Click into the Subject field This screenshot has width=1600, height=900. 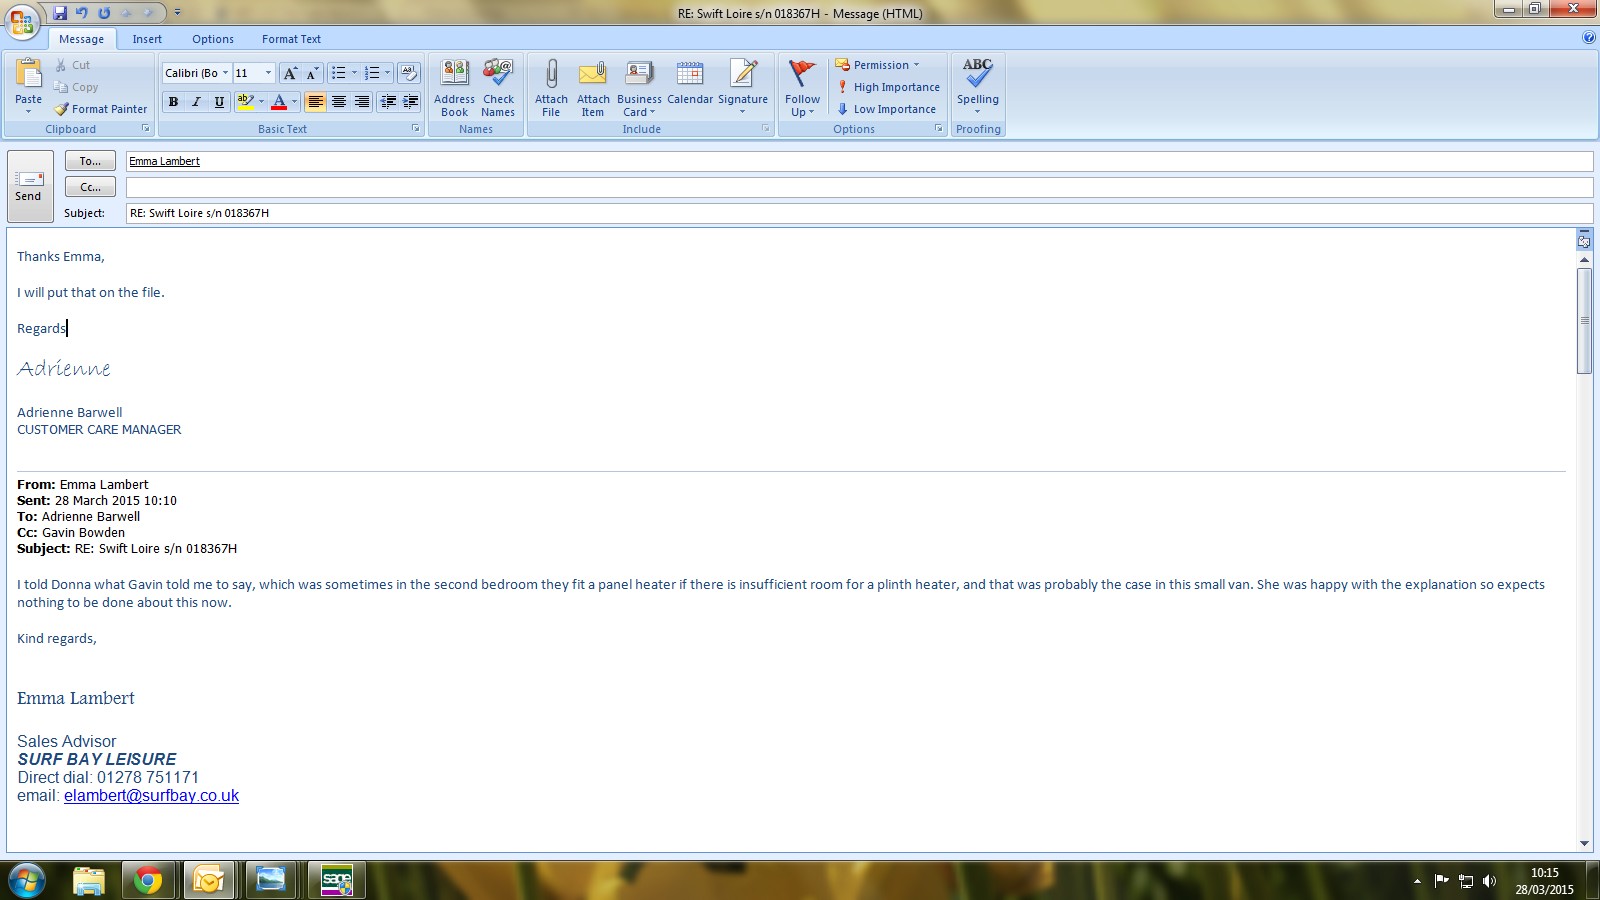tap(859, 213)
